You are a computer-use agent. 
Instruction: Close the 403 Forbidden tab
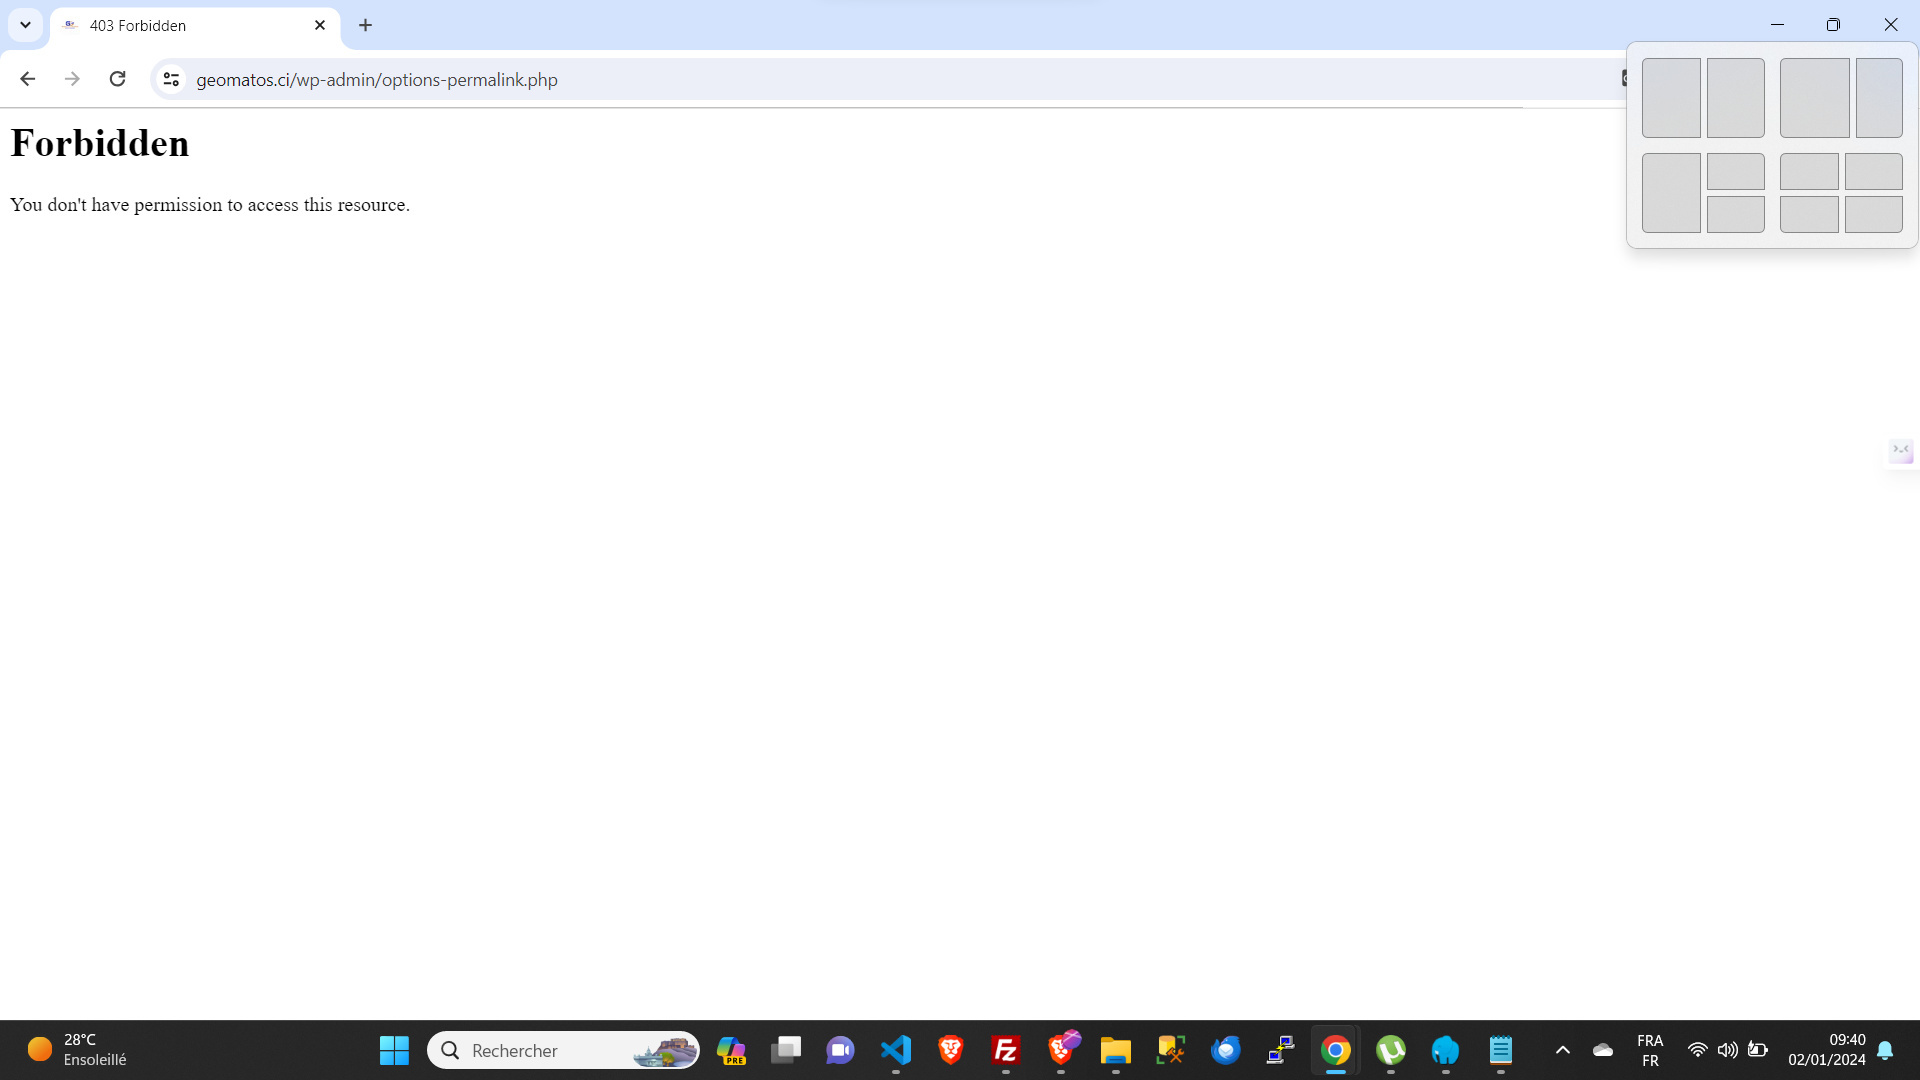pos(320,25)
